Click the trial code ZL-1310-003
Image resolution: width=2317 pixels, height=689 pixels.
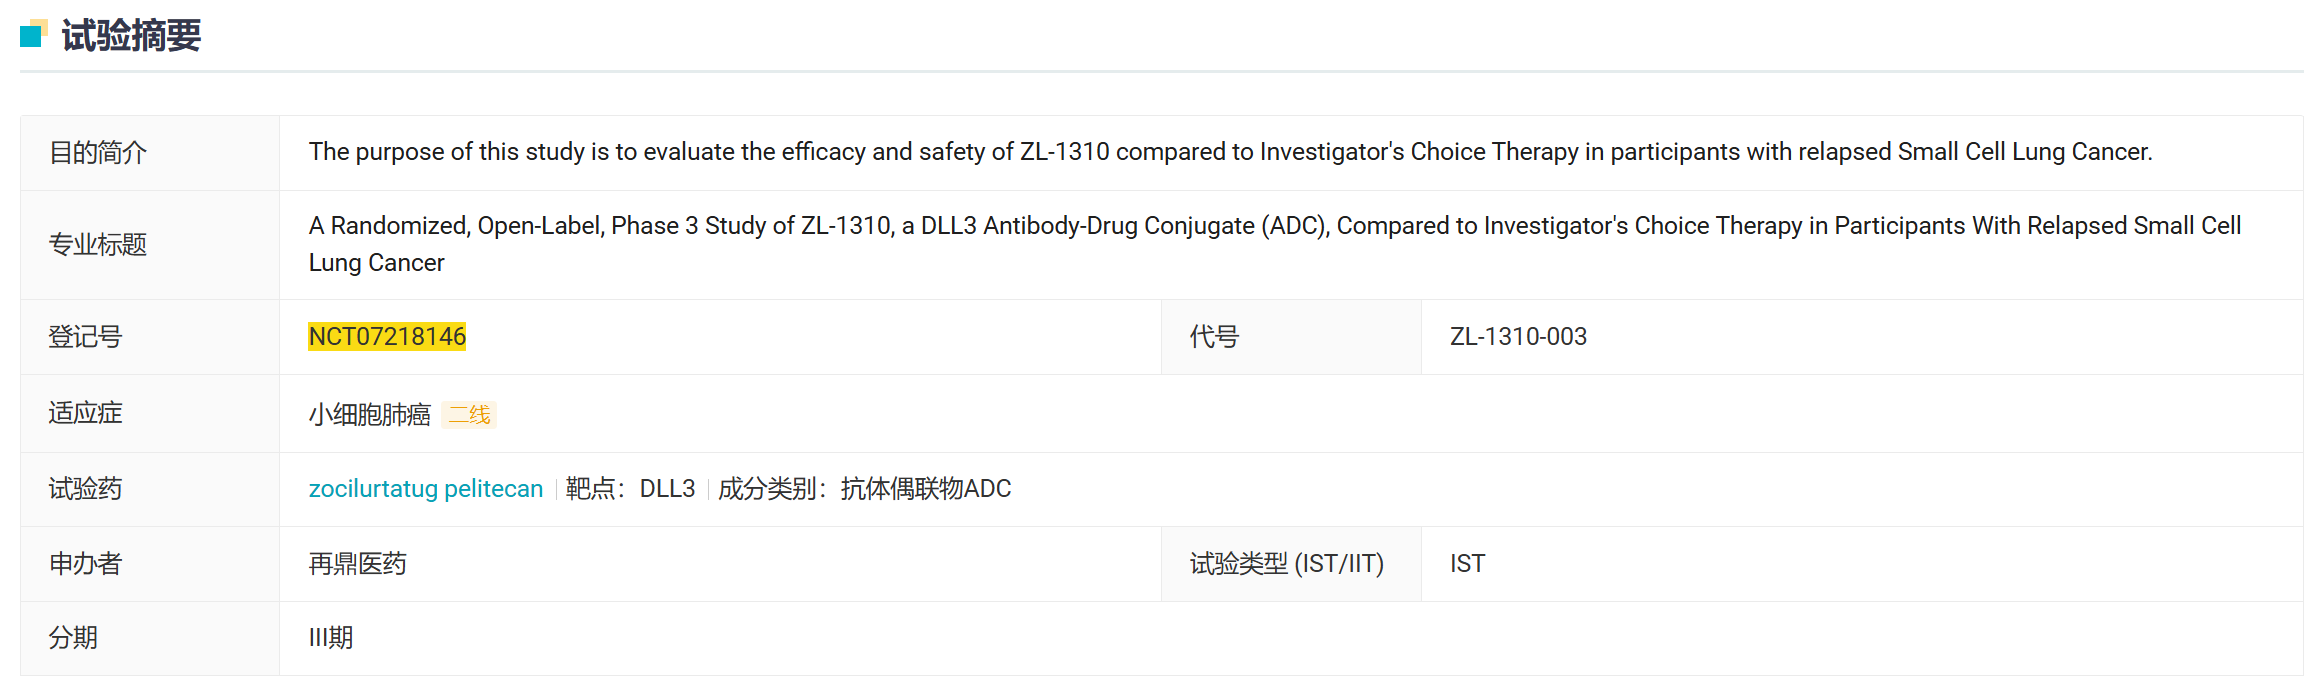point(1518,337)
